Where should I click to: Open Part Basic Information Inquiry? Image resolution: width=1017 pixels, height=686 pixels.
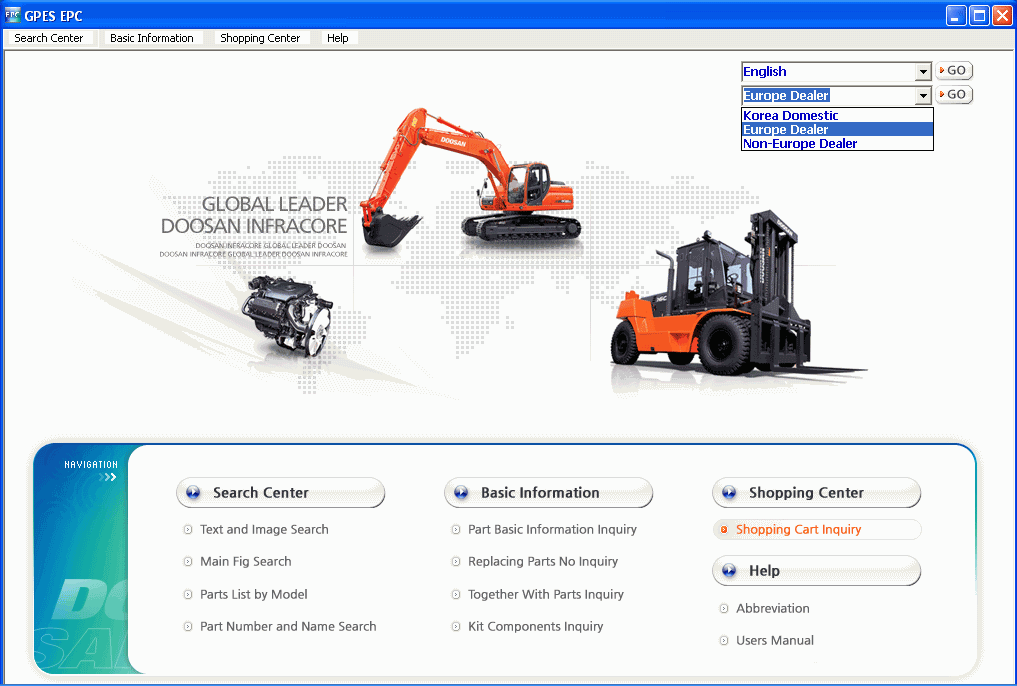[553, 530]
